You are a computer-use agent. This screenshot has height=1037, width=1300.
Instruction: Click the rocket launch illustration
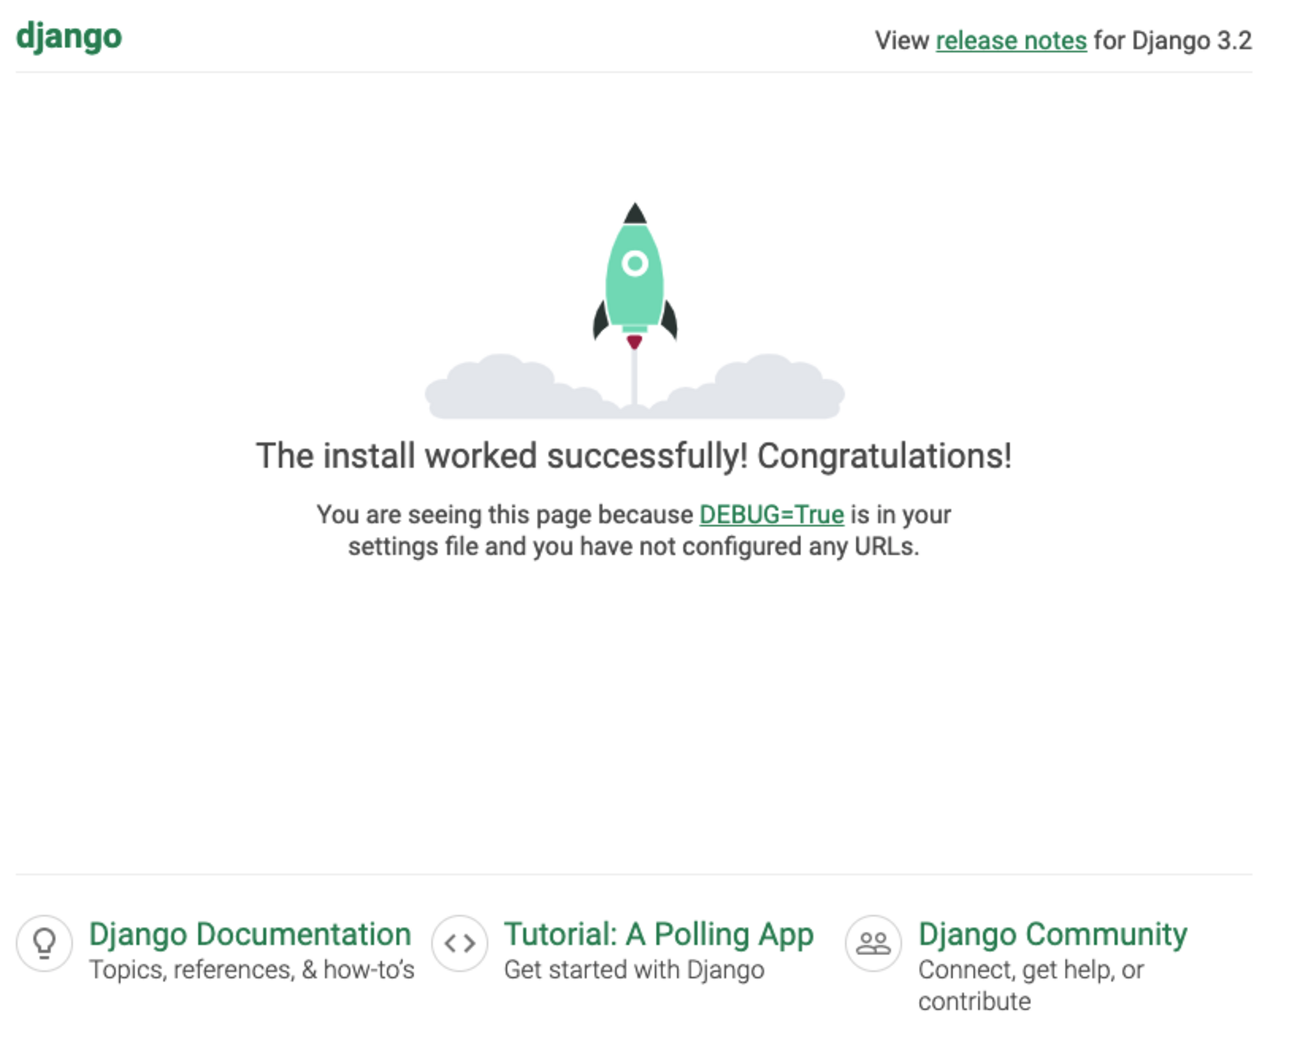[635, 310]
